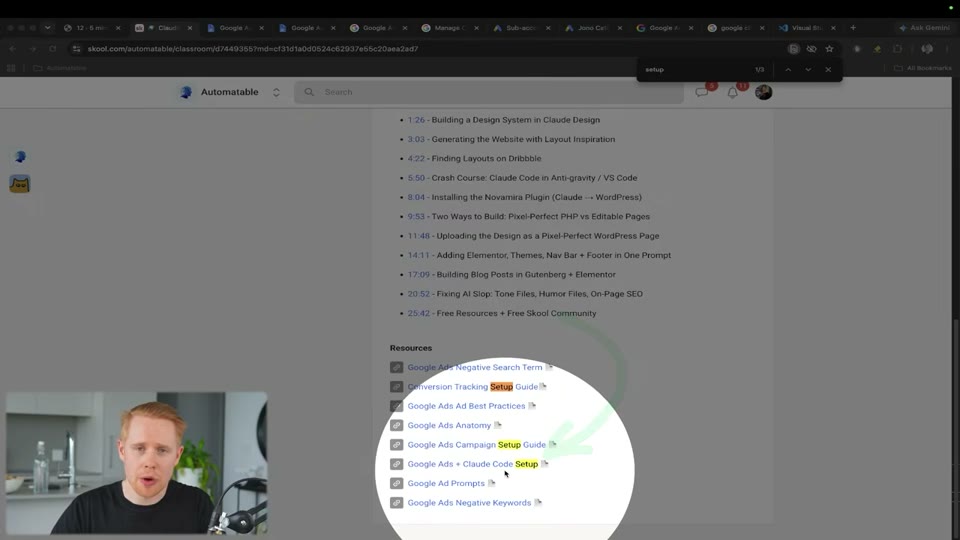This screenshot has width=960, height=540.
Task: Switch to the 'google cl' tab
Action: (x=736, y=28)
